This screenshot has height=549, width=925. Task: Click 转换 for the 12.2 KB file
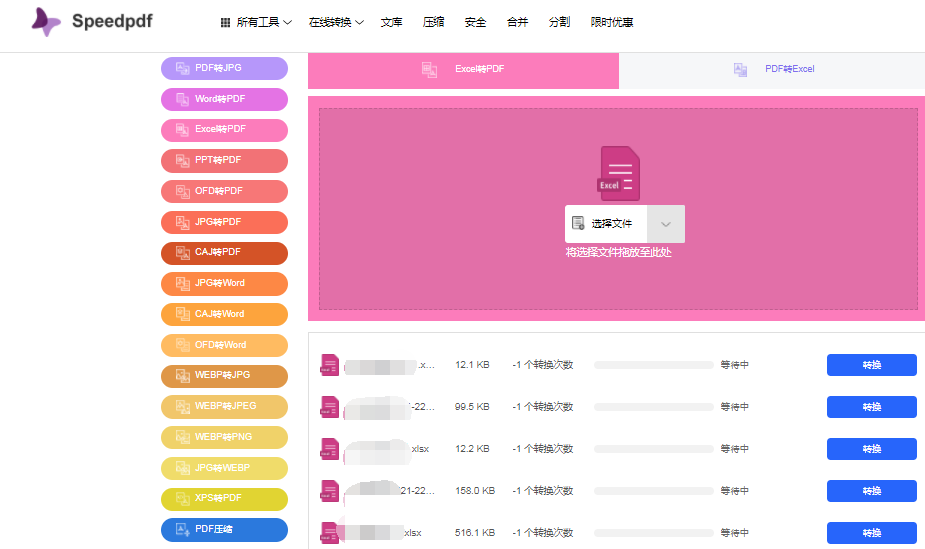coord(871,449)
